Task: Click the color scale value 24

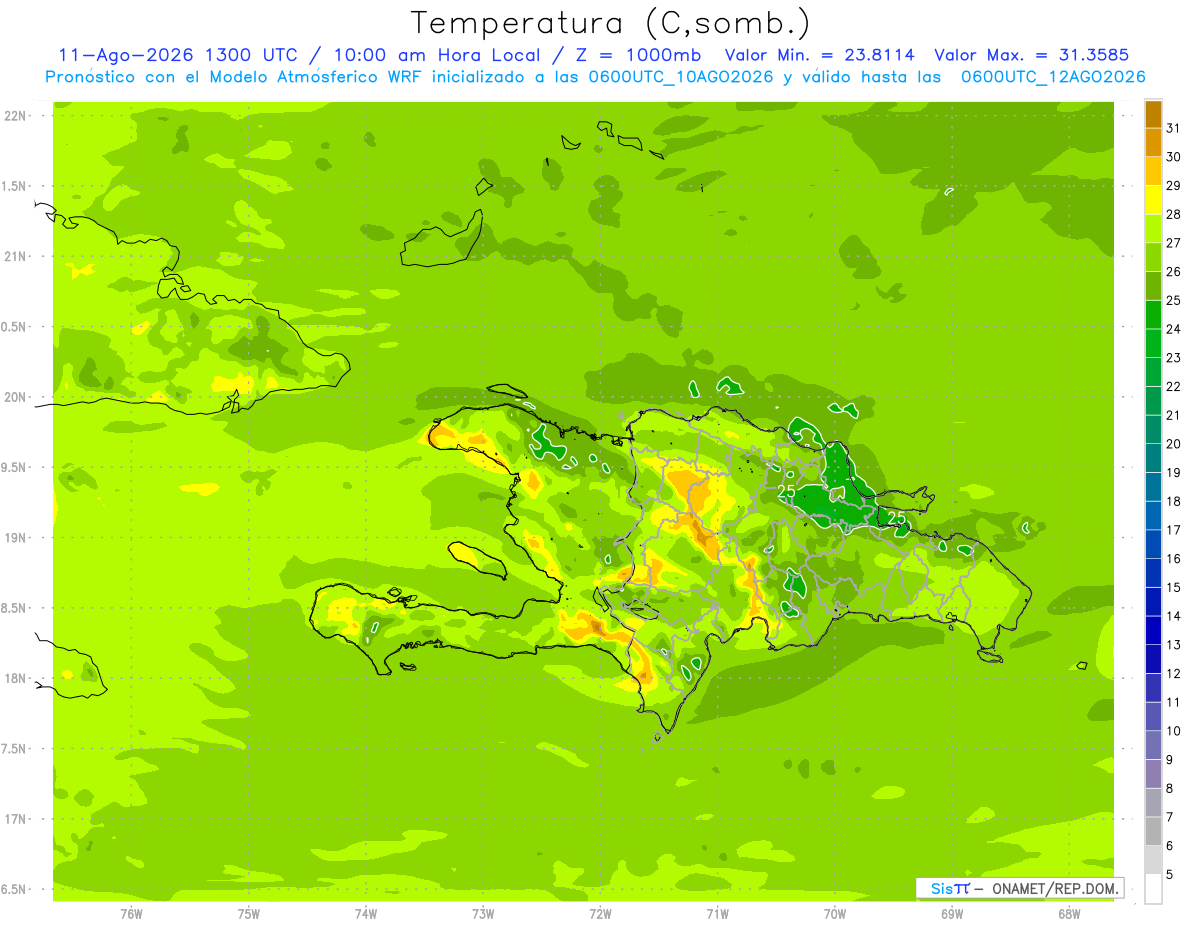Action: pyautogui.click(x=1173, y=329)
